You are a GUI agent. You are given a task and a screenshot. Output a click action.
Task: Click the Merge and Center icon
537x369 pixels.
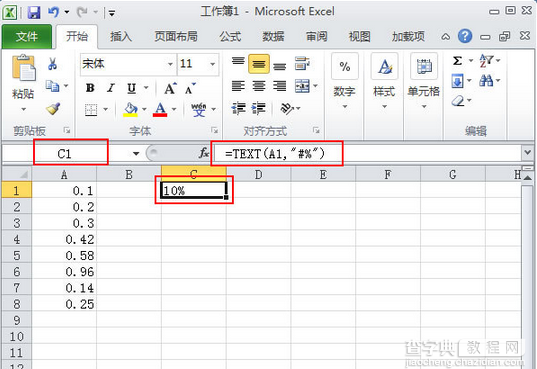point(302,86)
